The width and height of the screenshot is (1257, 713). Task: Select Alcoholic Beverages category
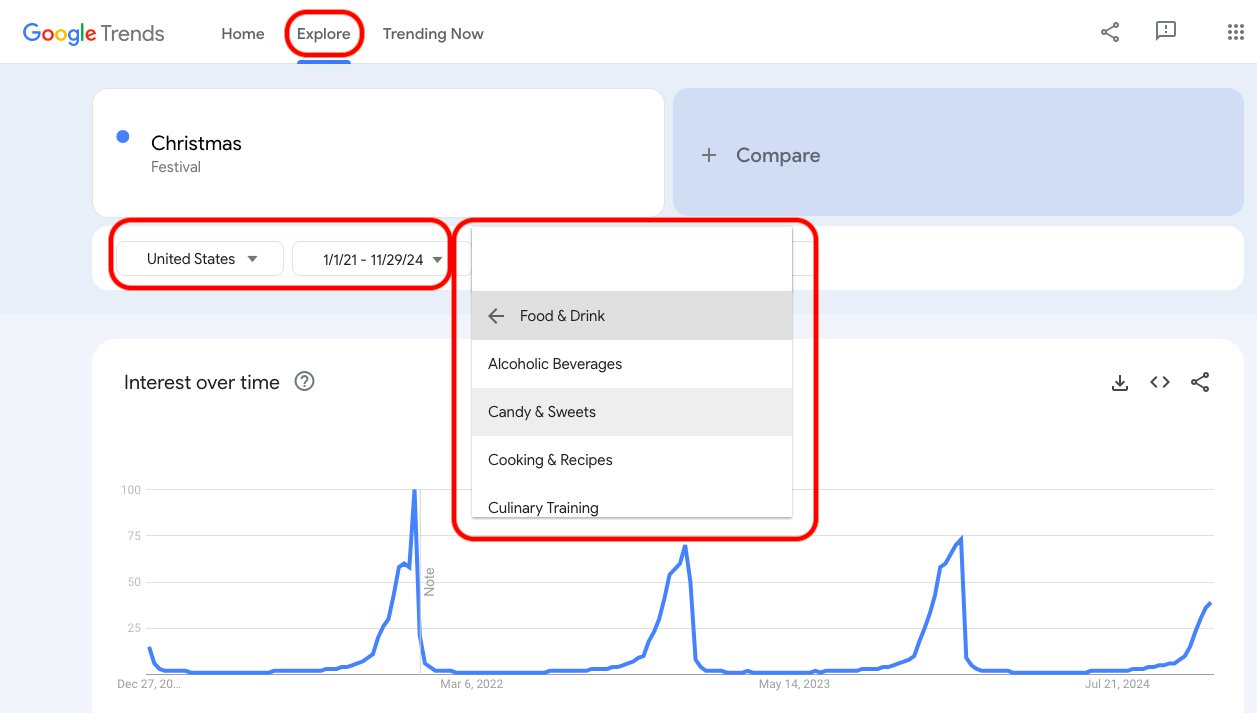pos(555,364)
